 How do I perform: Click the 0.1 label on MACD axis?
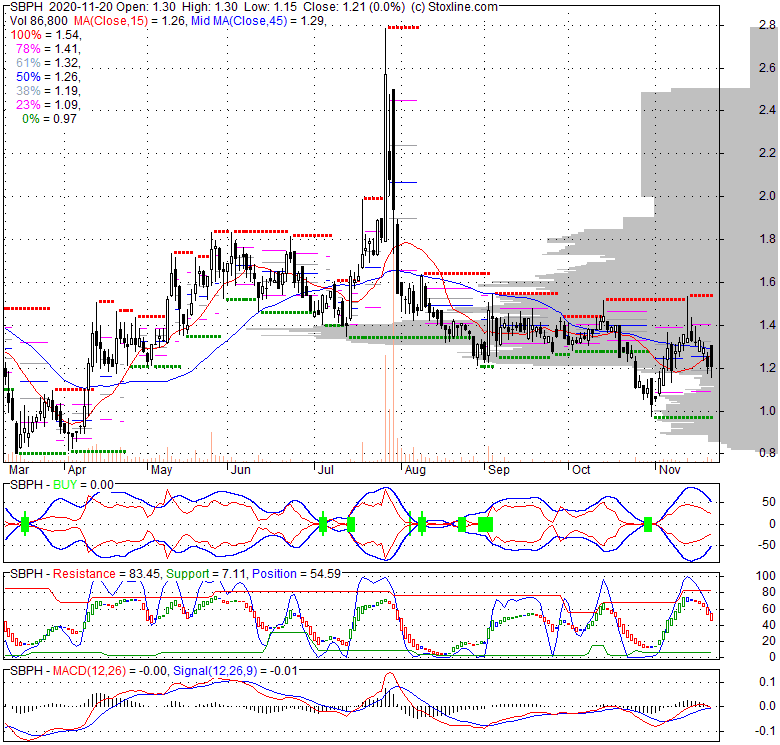click(767, 682)
